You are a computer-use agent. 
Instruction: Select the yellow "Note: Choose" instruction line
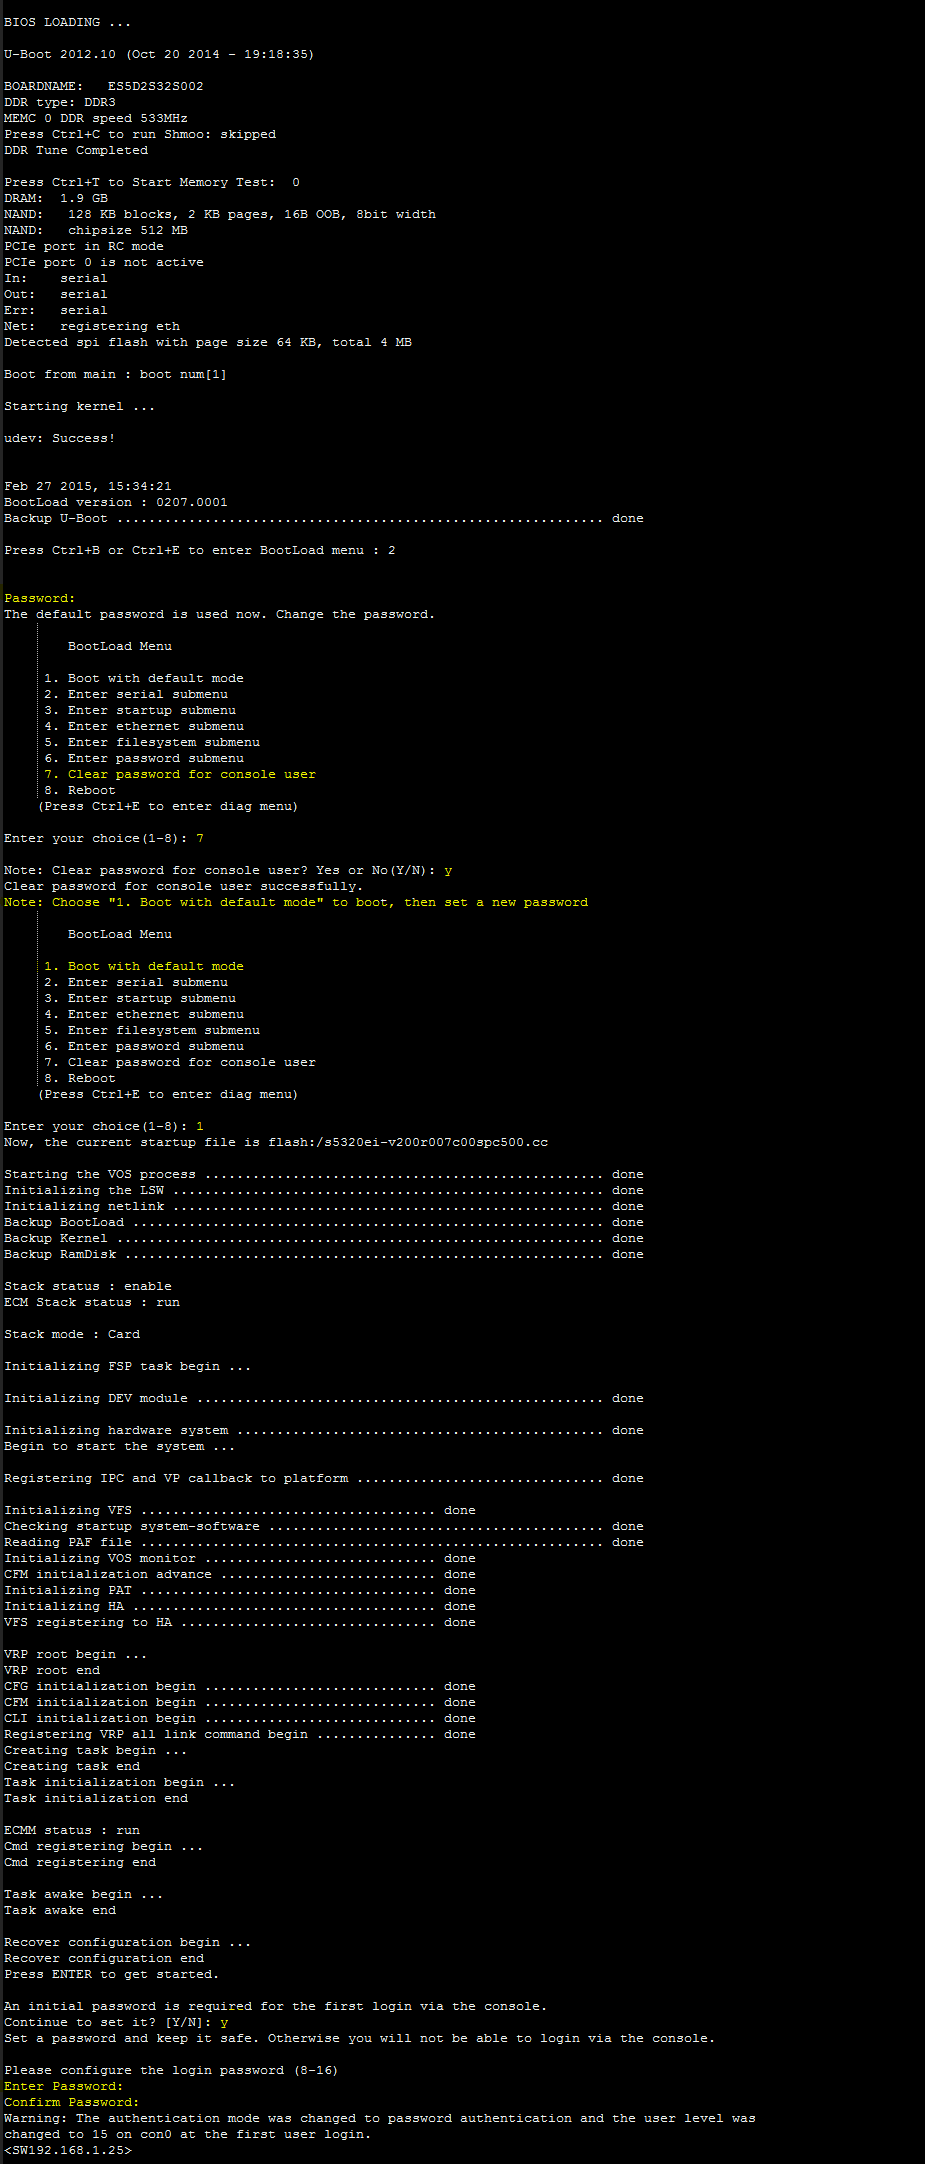(x=296, y=902)
